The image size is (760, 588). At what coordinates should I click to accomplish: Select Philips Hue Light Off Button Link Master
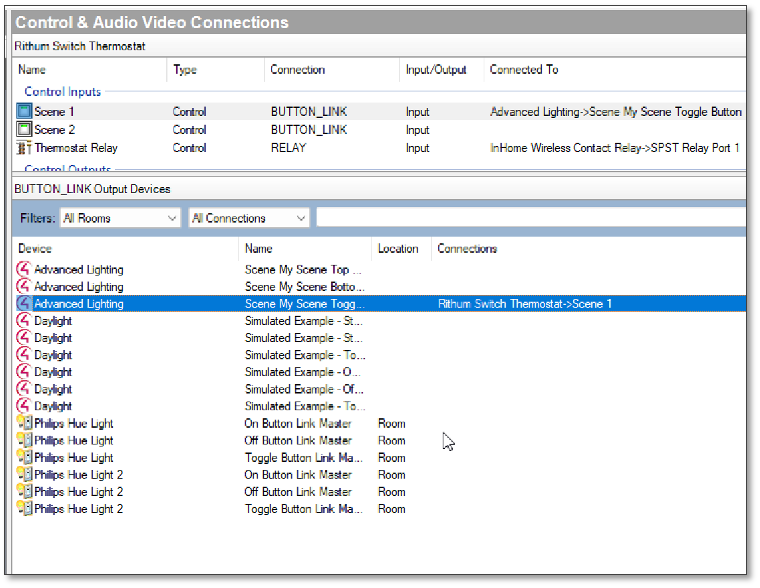click(x=298, y=441)
